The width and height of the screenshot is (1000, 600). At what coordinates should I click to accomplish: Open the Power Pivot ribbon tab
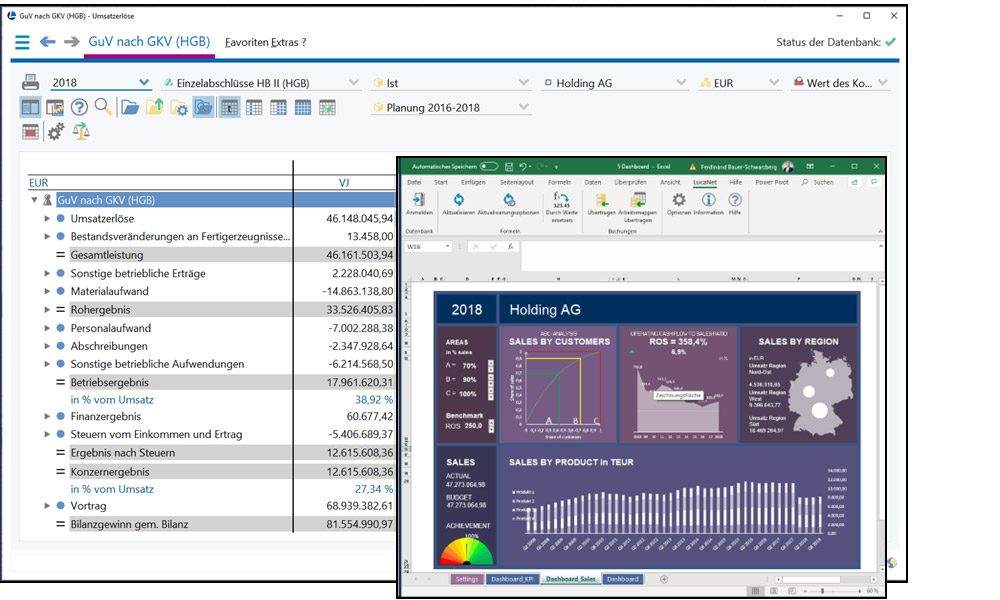point(772,182)
